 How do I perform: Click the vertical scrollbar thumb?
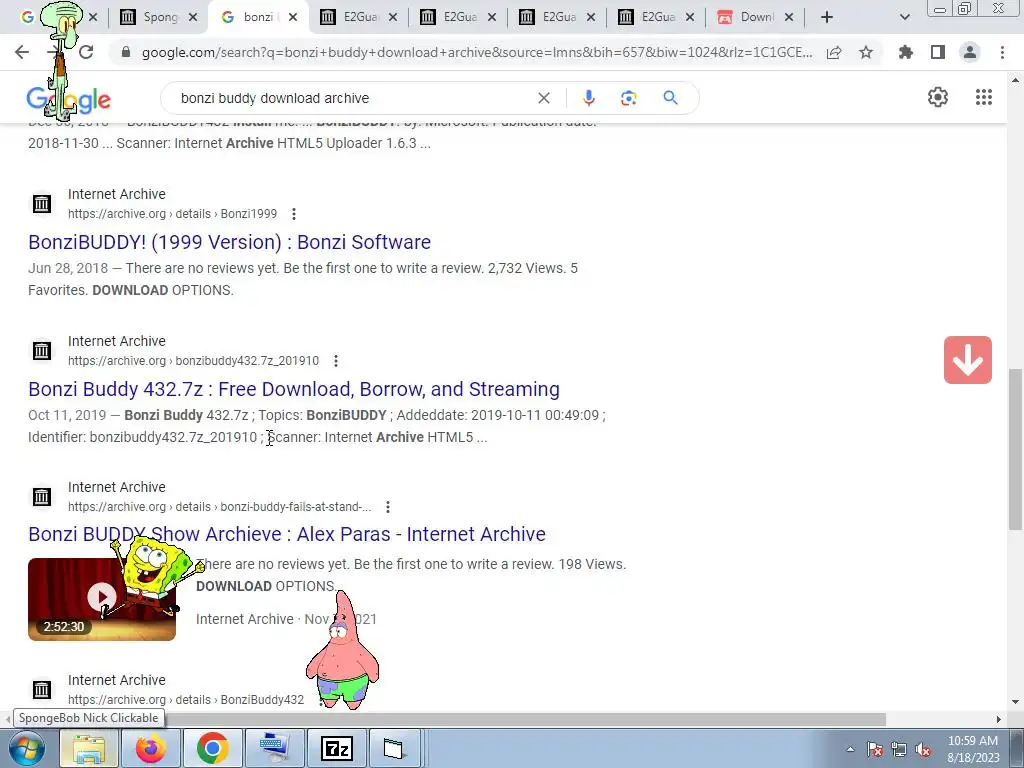pos(1015,449)
